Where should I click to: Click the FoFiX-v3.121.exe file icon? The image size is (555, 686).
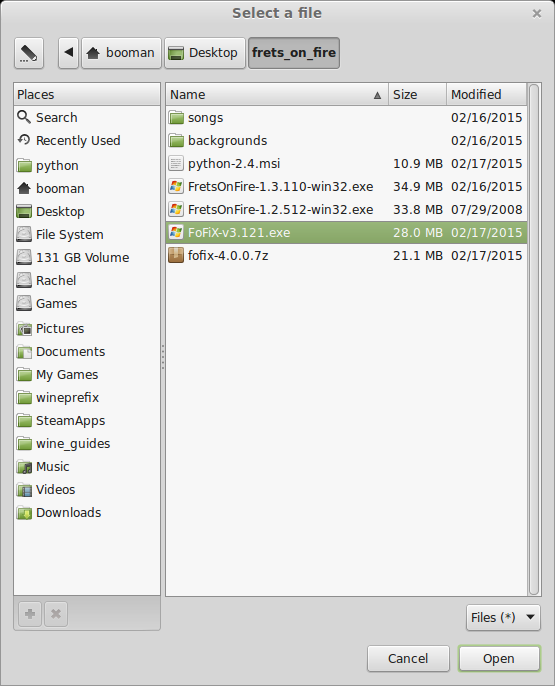[176, 232]
